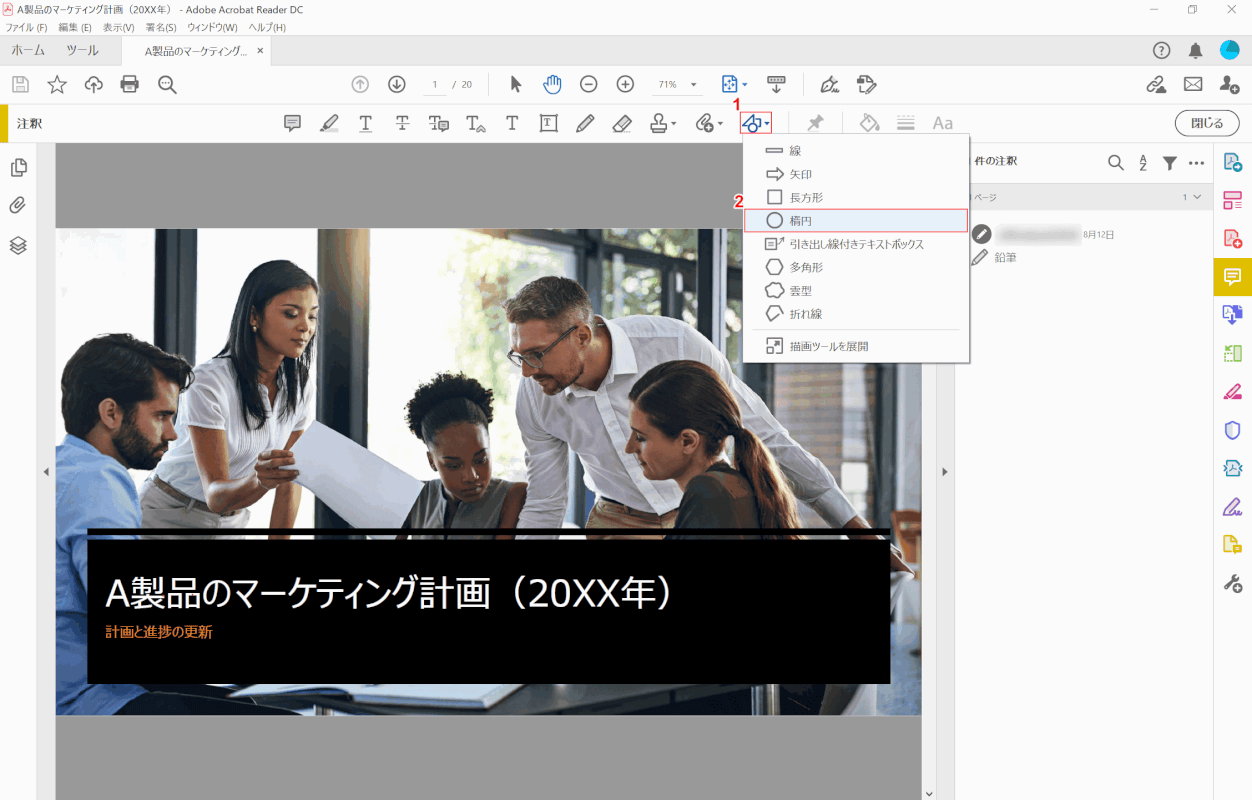Choose the pencil drawing tool
Screen dimensions: 1252x800
(585, 123)
